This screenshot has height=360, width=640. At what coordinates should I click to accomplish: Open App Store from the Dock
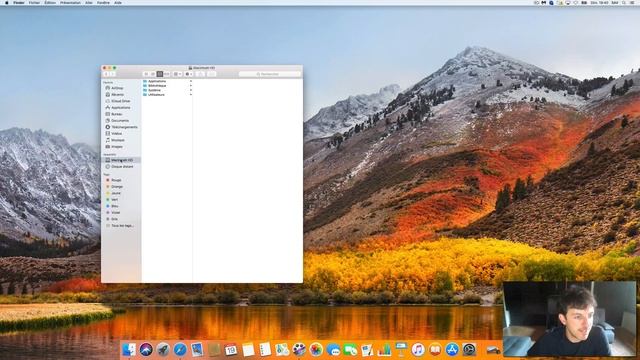(x=452, y=349)
